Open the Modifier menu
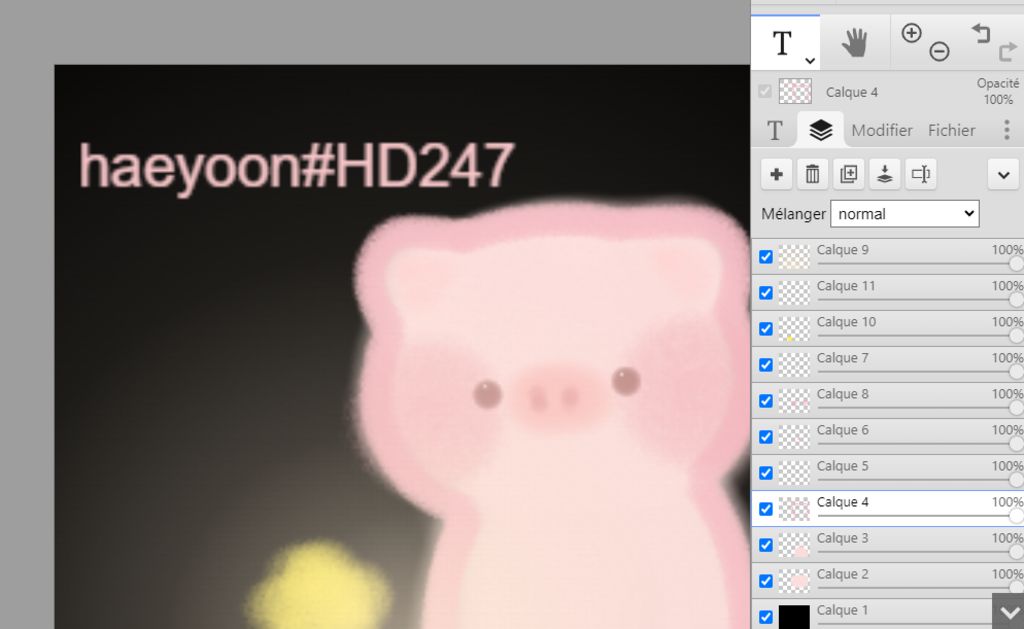Image resolution: width=1024 pixels, height=629 pixels. point(882,130)
